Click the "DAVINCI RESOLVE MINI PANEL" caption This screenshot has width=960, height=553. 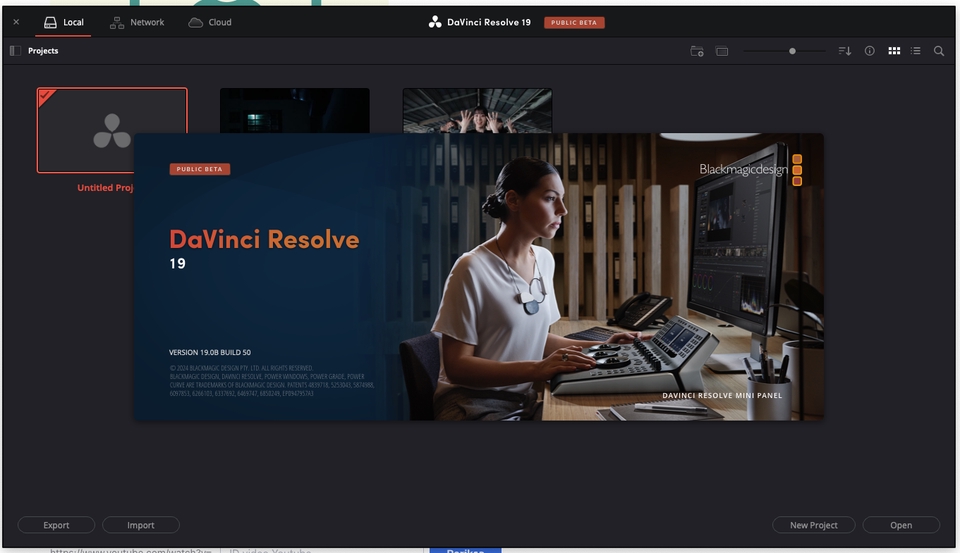coord(722,396)
